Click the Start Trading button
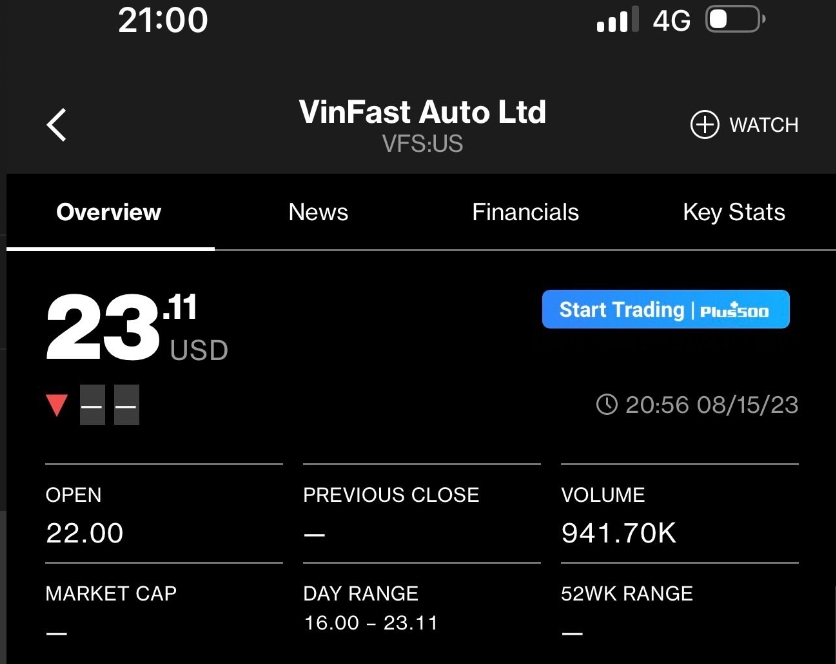The image size is (836, 664). [x=665, y=309]
